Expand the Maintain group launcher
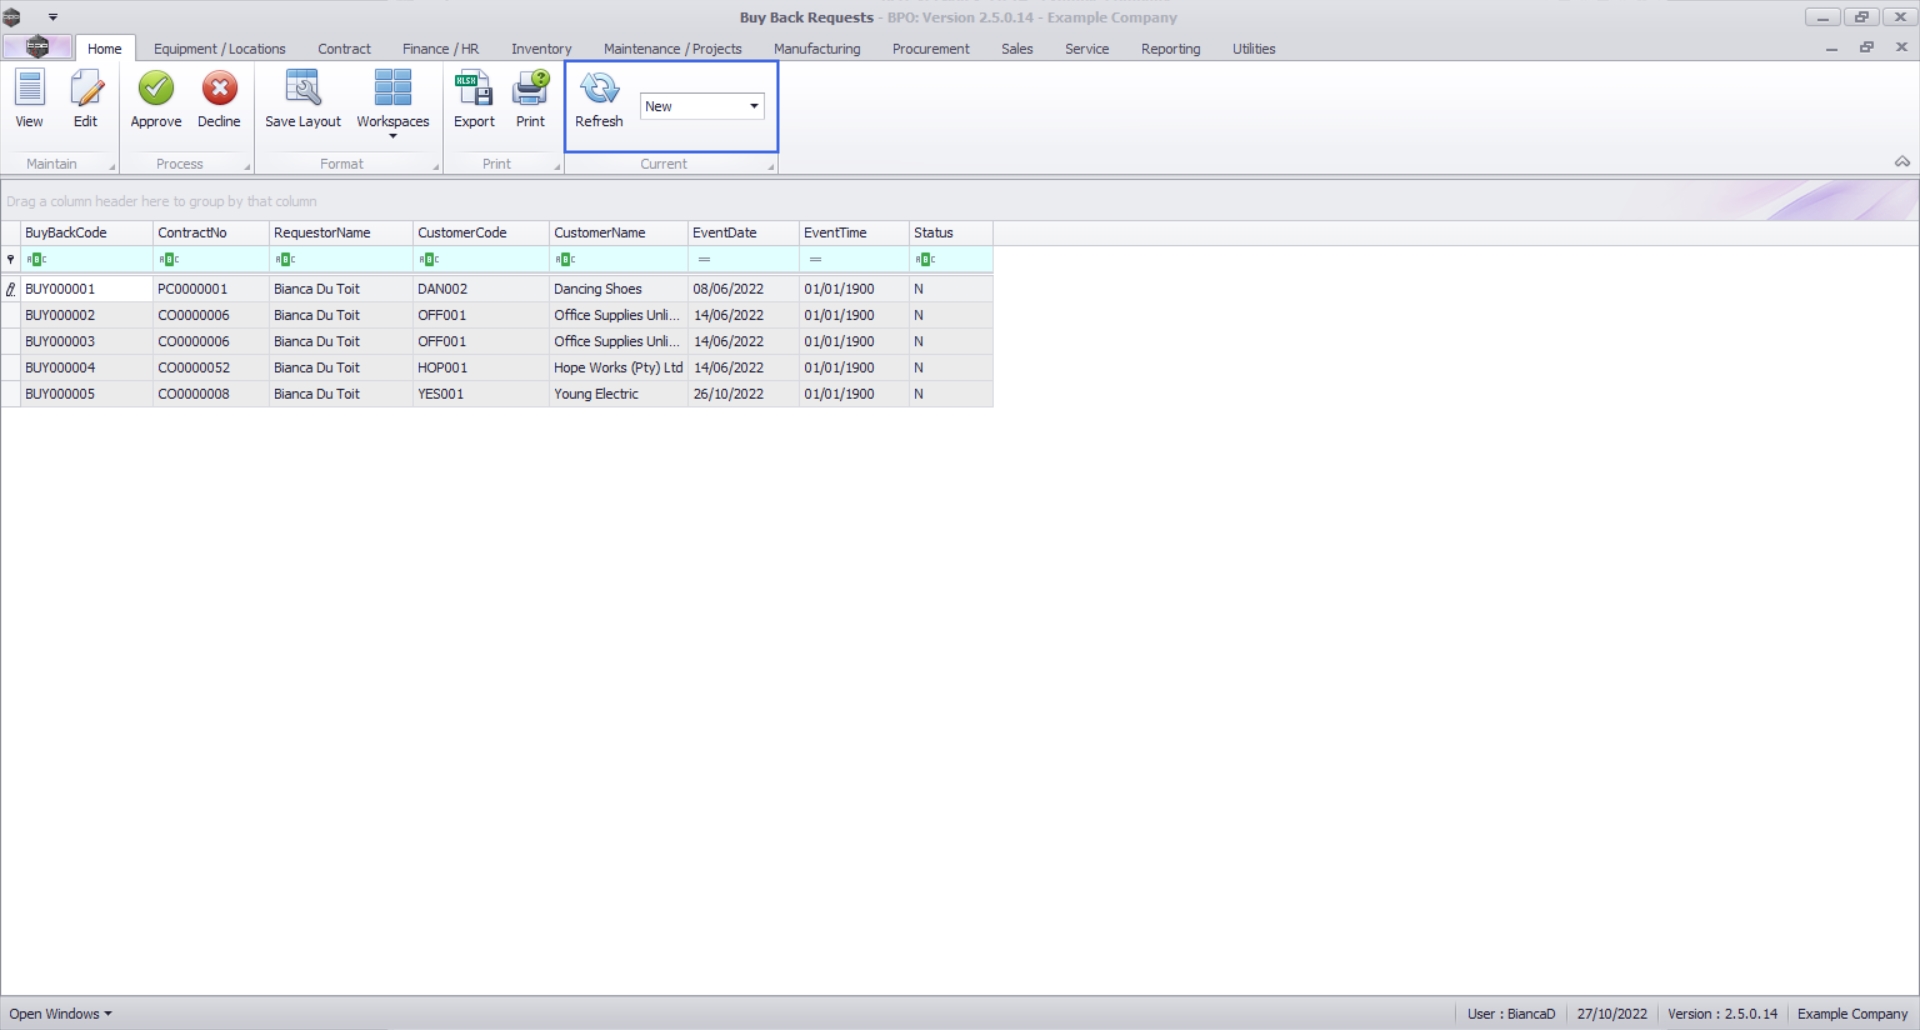This screenshot has height=1030, width=1920. point(112,167)
